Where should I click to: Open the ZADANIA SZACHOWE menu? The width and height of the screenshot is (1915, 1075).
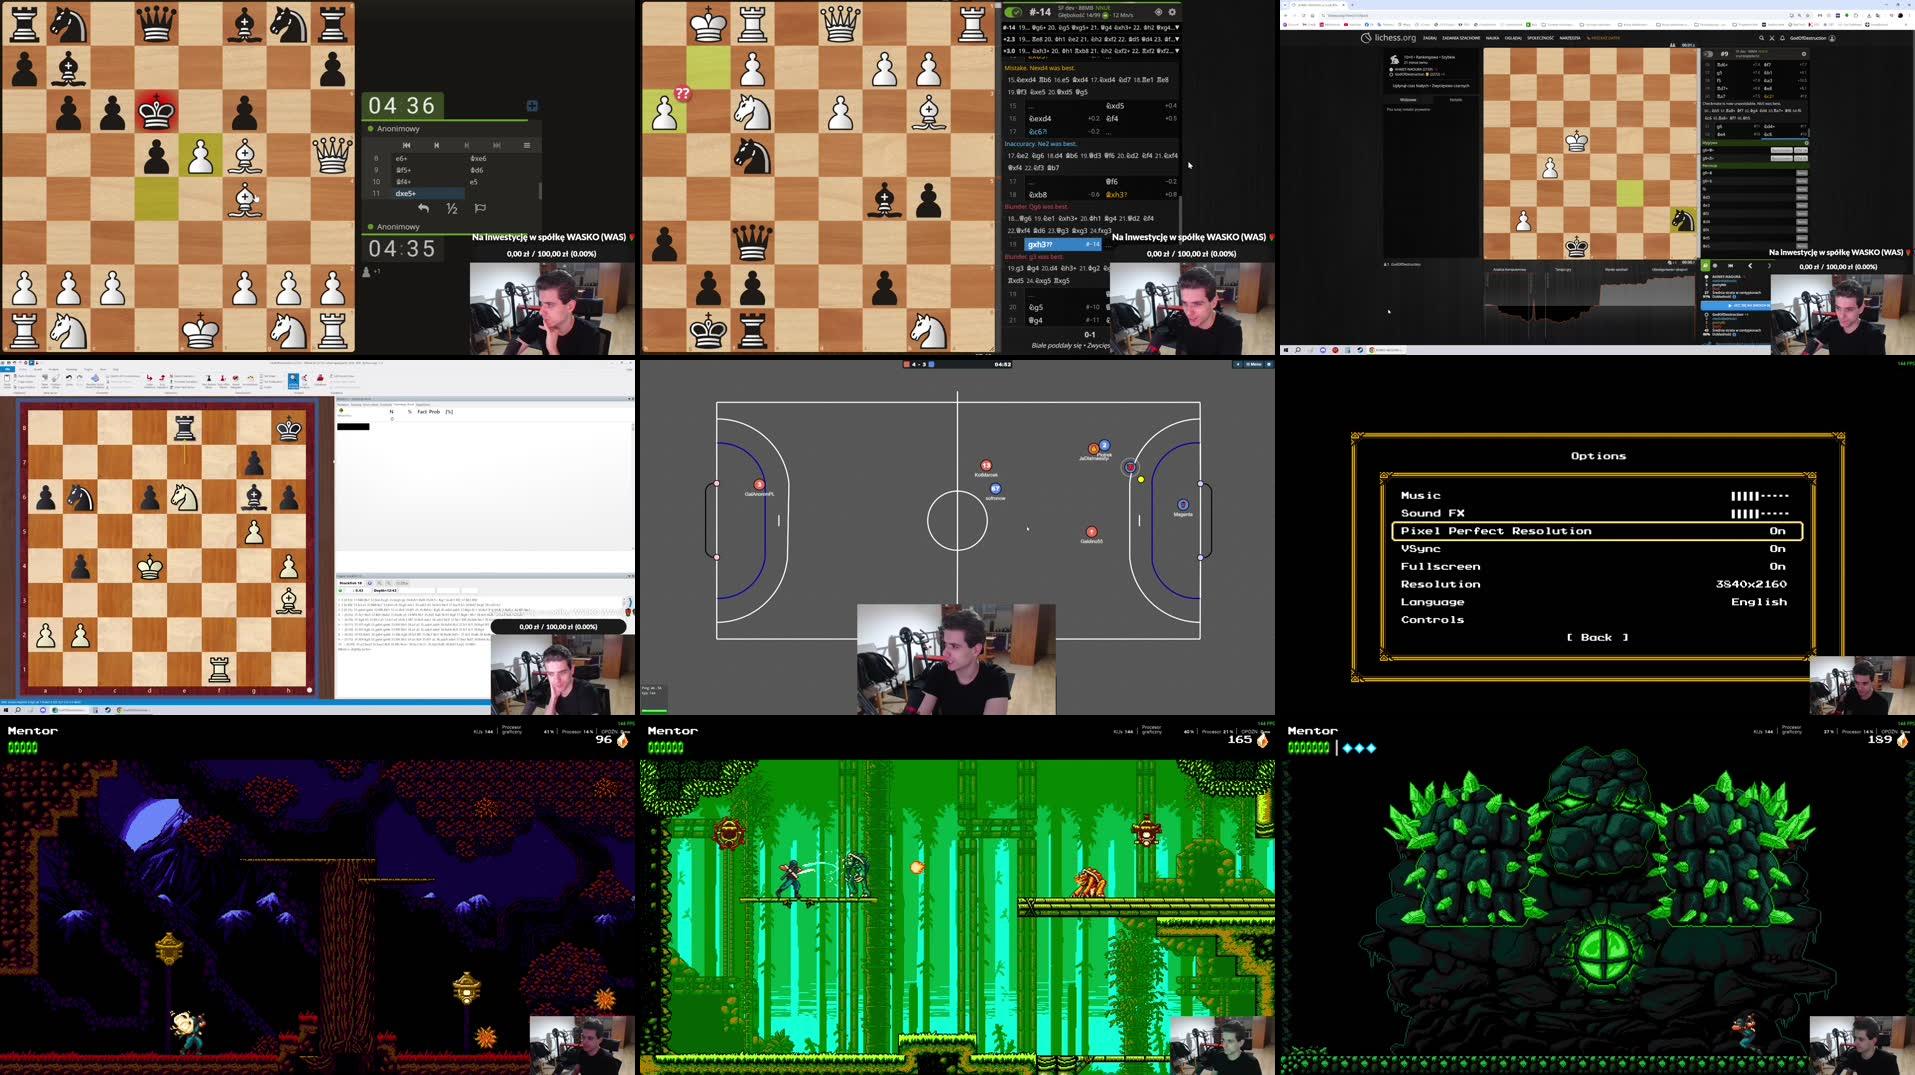1461,38
